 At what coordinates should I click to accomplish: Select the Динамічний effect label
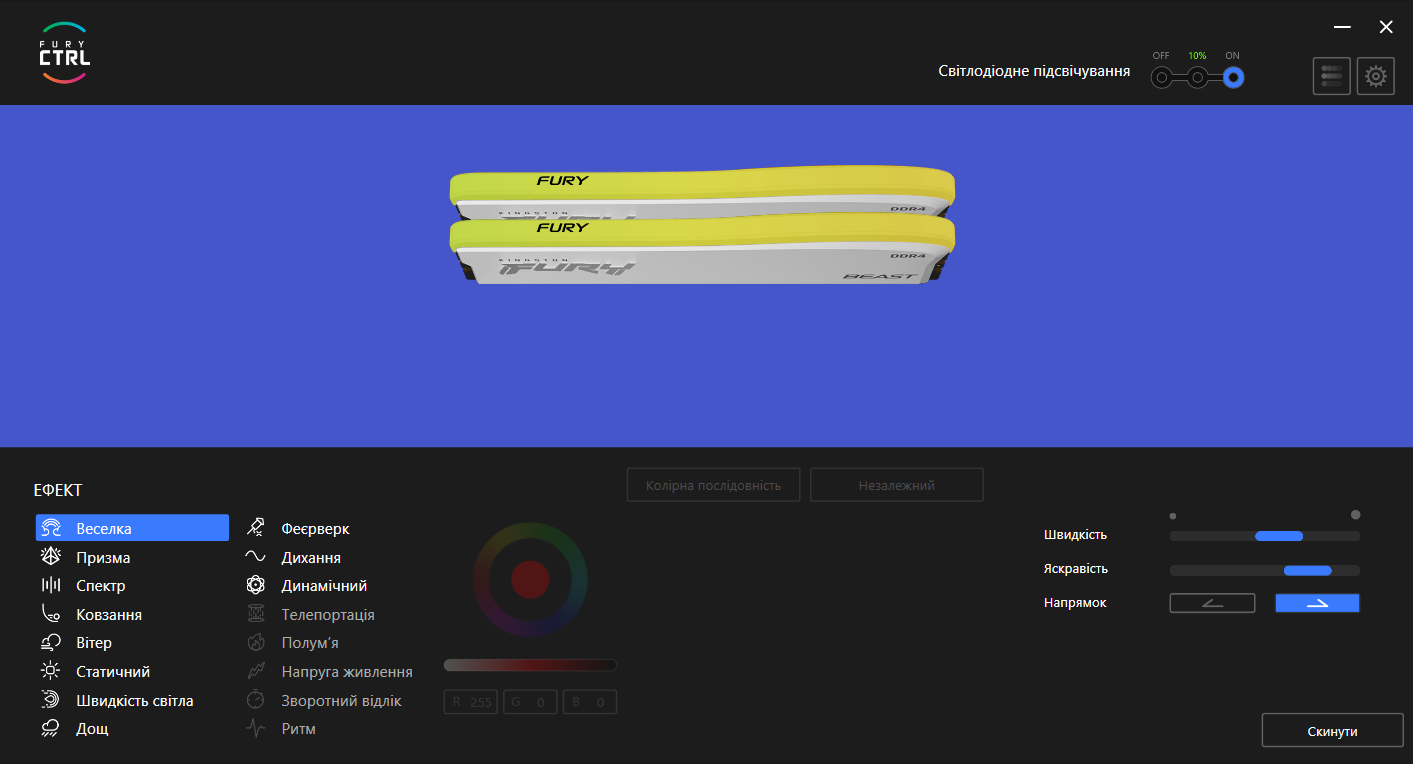tap(324, 585)
